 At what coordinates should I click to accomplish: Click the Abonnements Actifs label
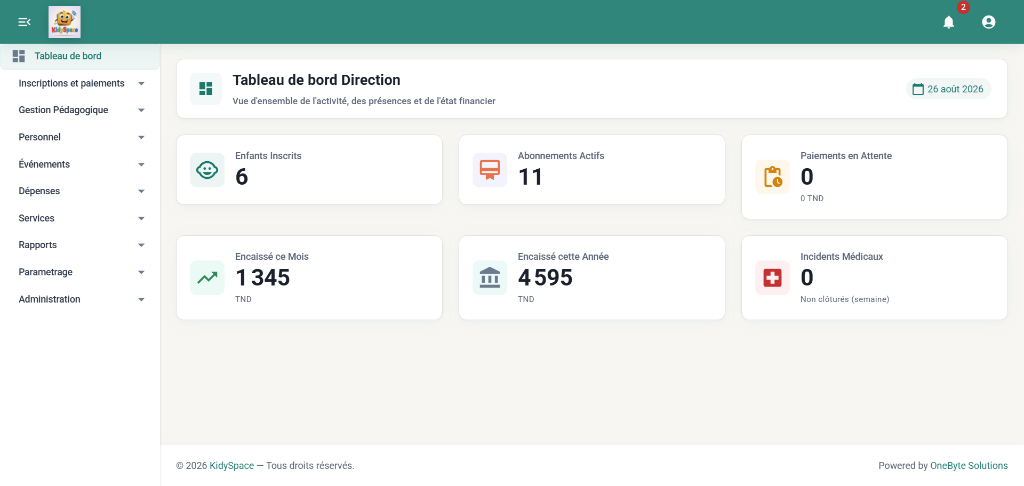coord(561,156)
